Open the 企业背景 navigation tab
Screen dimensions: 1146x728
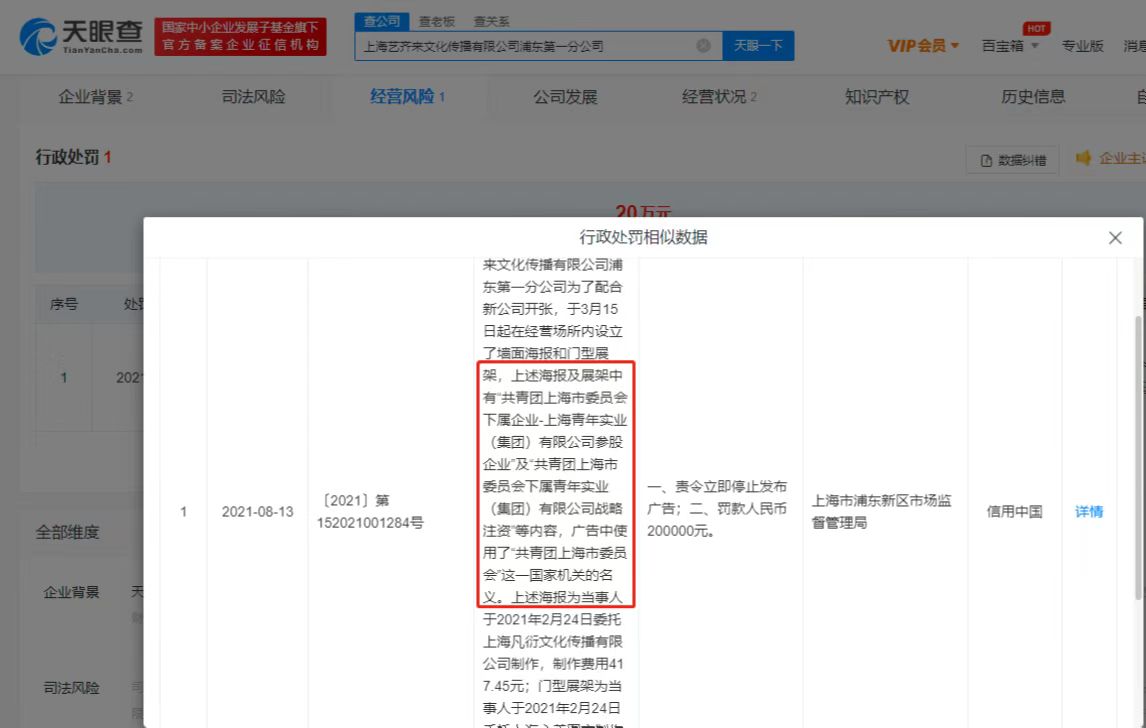95,97
